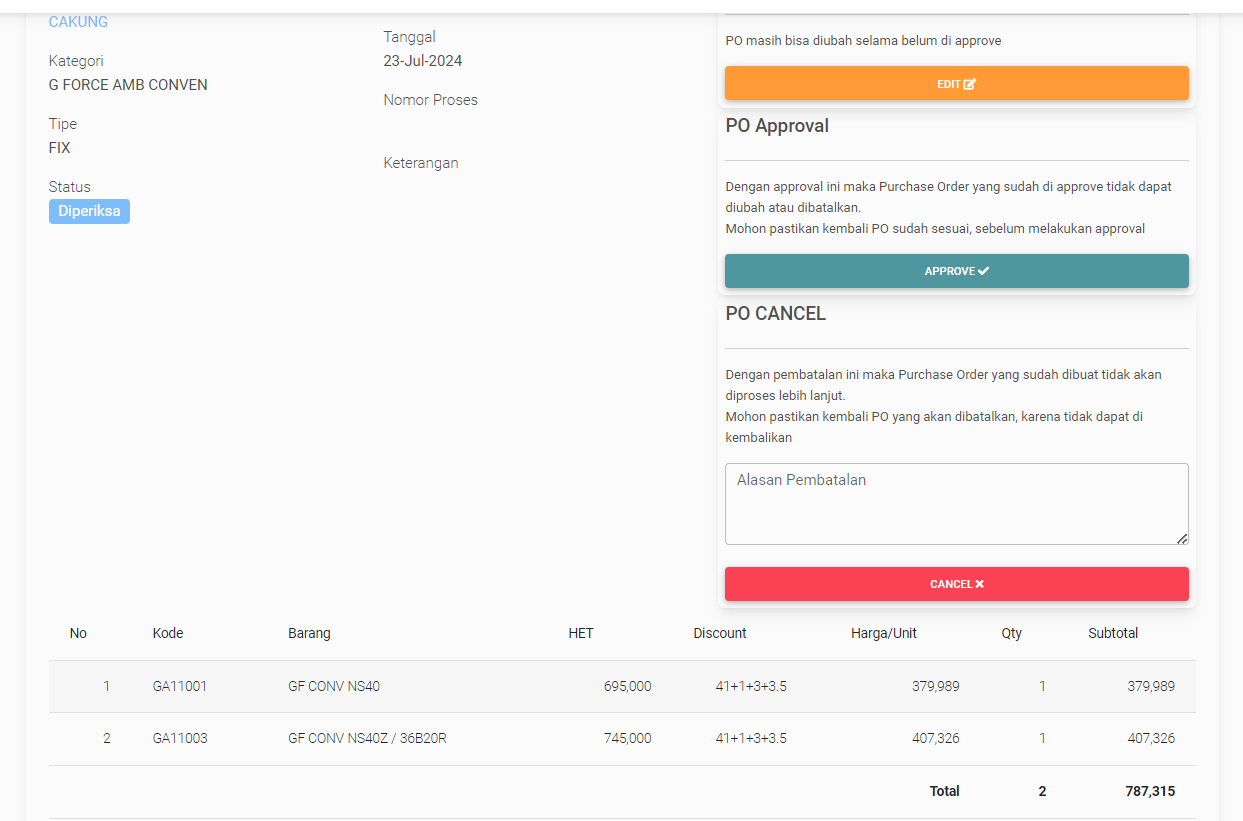
Task: Click the HET column header
Action: pyautogui.click(x=581, y=633)
